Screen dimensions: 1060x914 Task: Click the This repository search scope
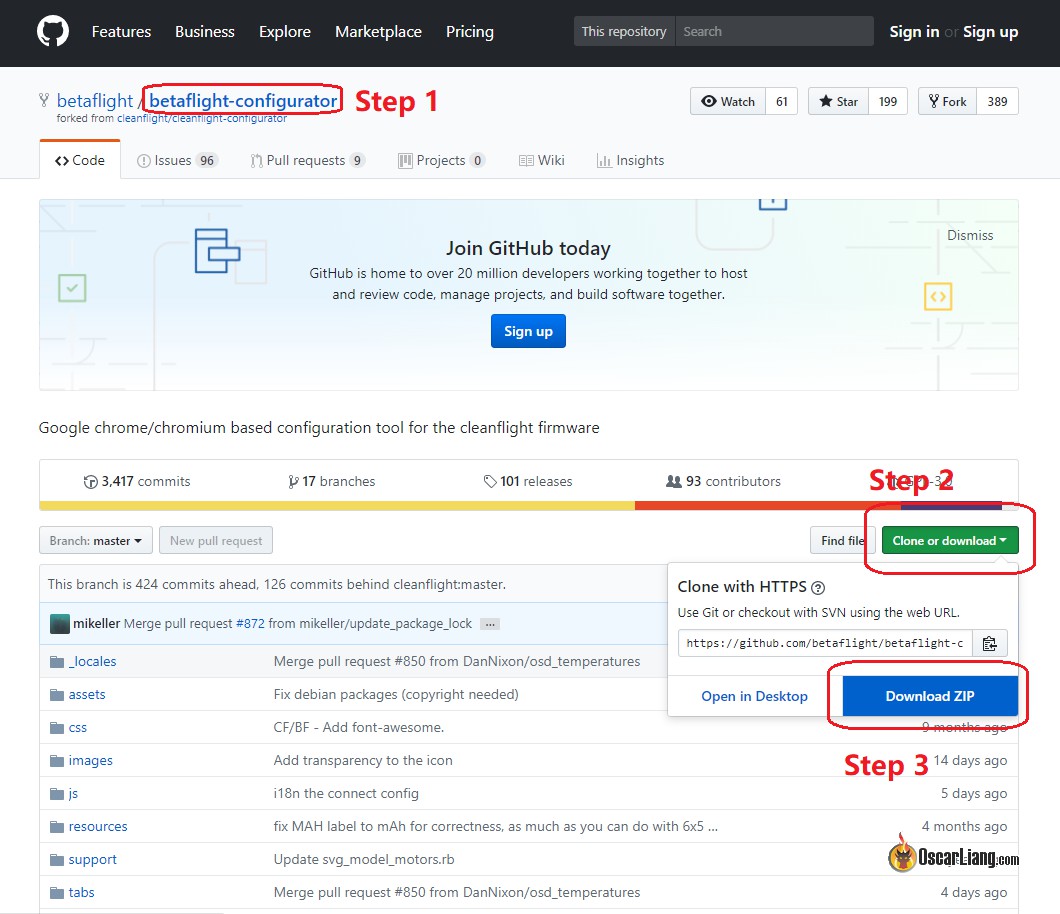(x=624, y=31)
